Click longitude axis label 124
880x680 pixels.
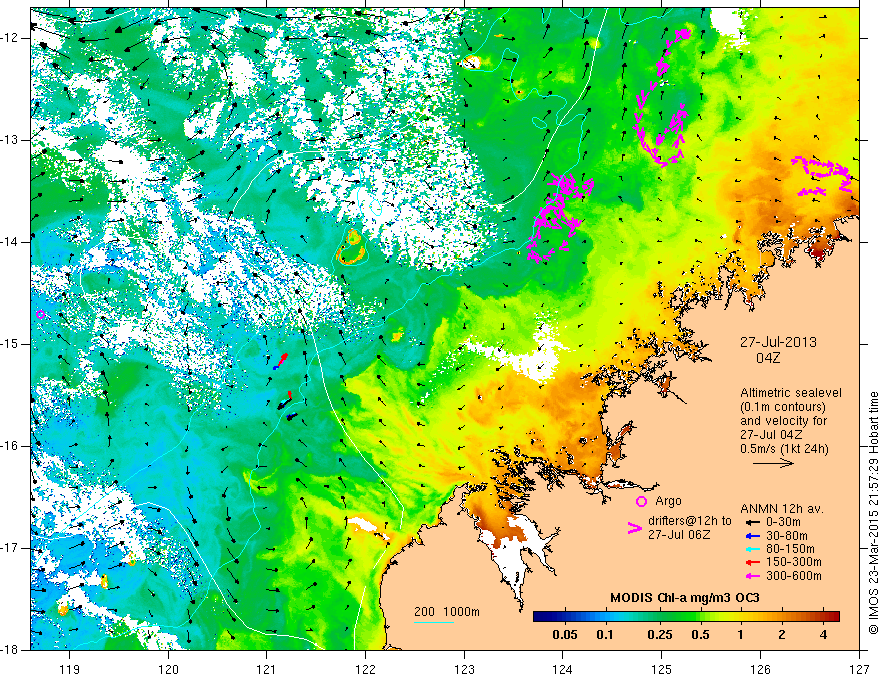tap(563, 669)
